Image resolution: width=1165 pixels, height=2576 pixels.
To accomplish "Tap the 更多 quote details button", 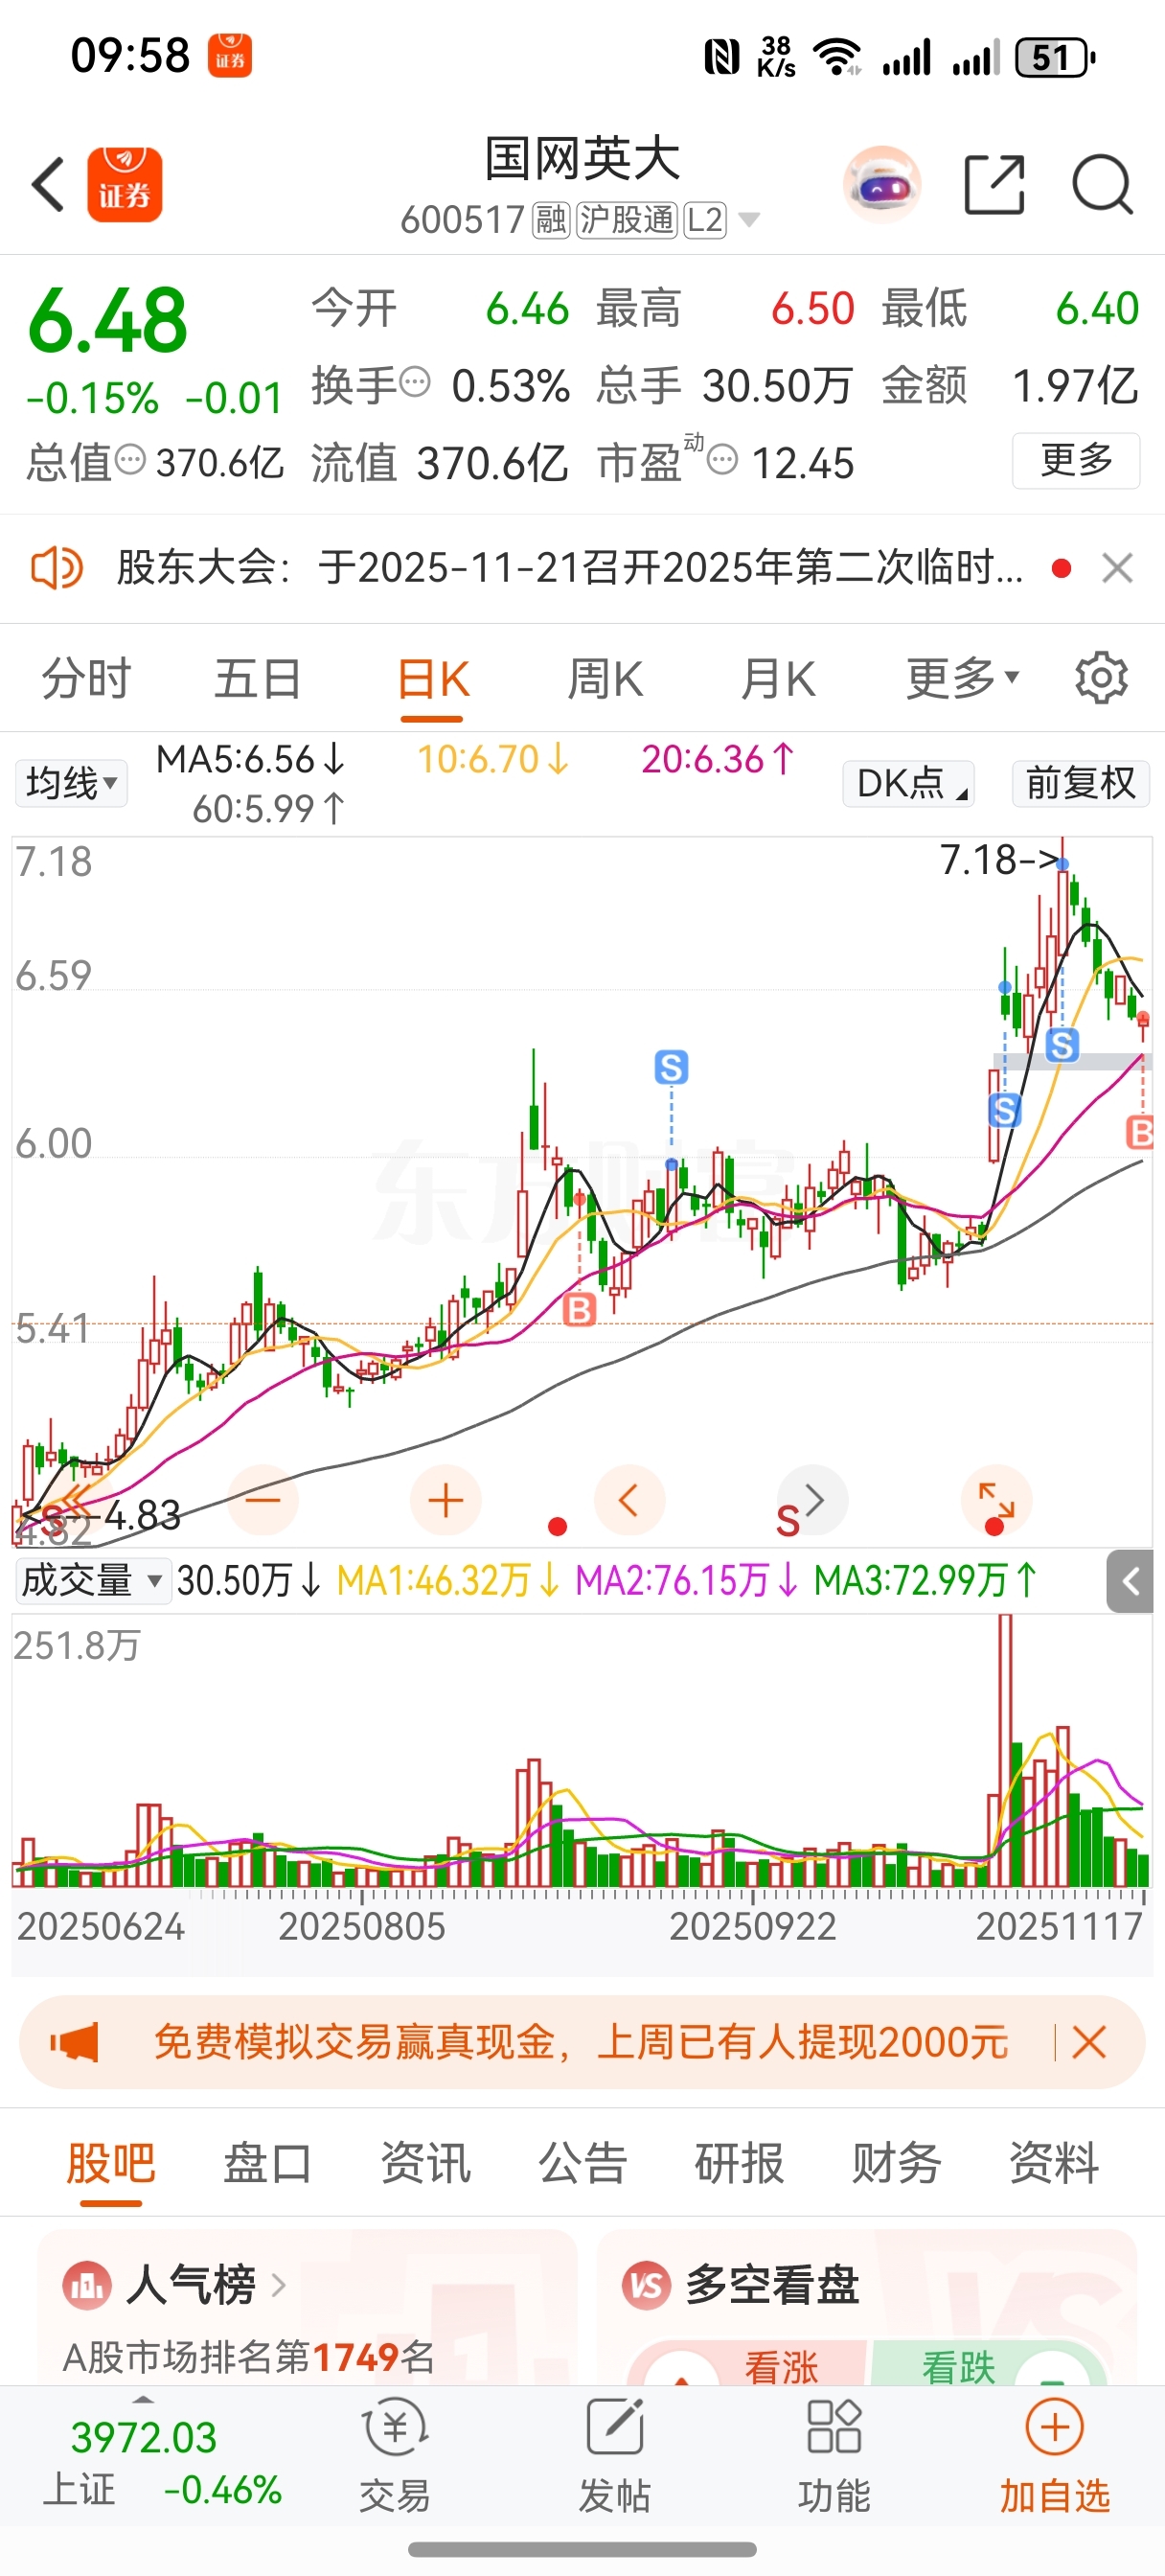I will 1076,460.
